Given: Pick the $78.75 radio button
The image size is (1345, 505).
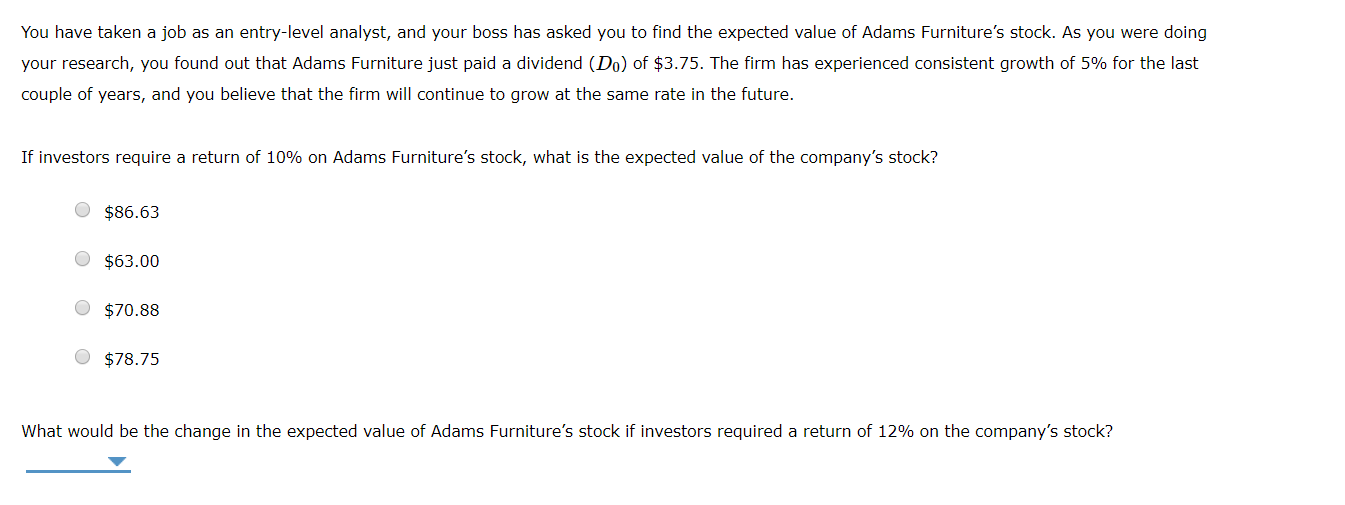Looking at the screenshot, I should (x=83, y=357).
